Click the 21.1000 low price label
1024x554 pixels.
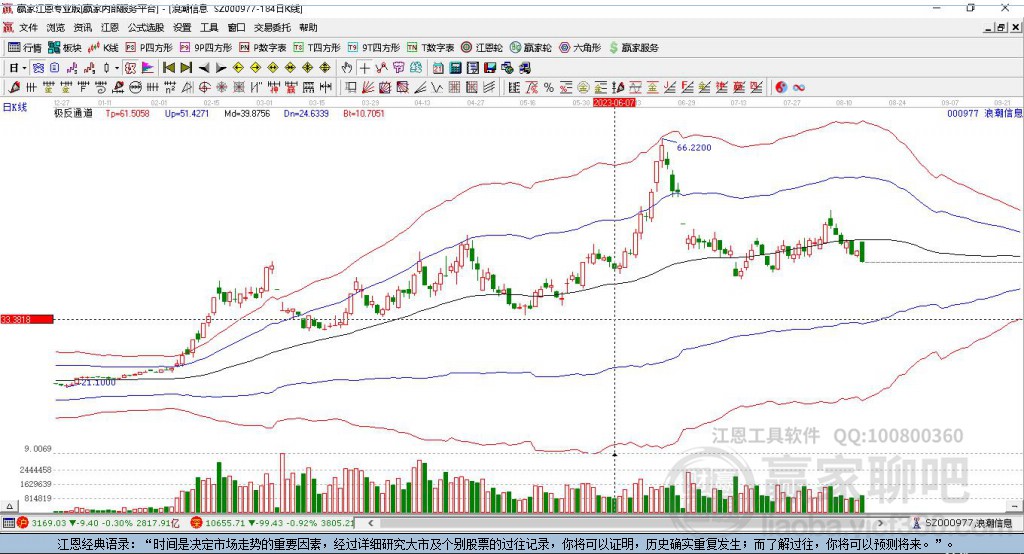click(x=98, y=382)
